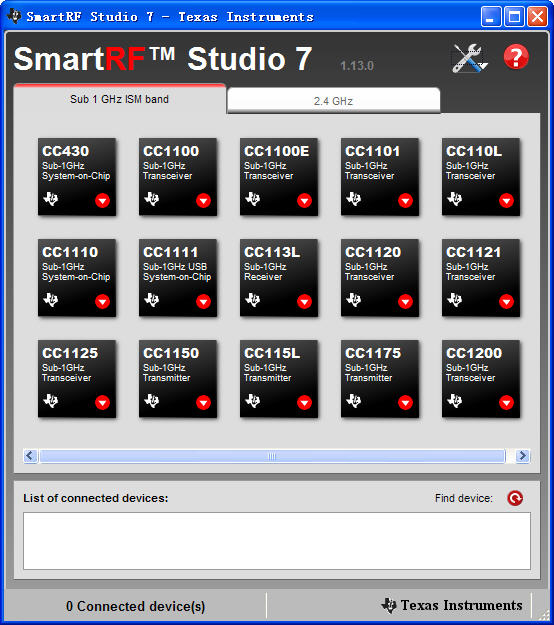
Task: Select the CC1175 title text
Action: point(373,353)
